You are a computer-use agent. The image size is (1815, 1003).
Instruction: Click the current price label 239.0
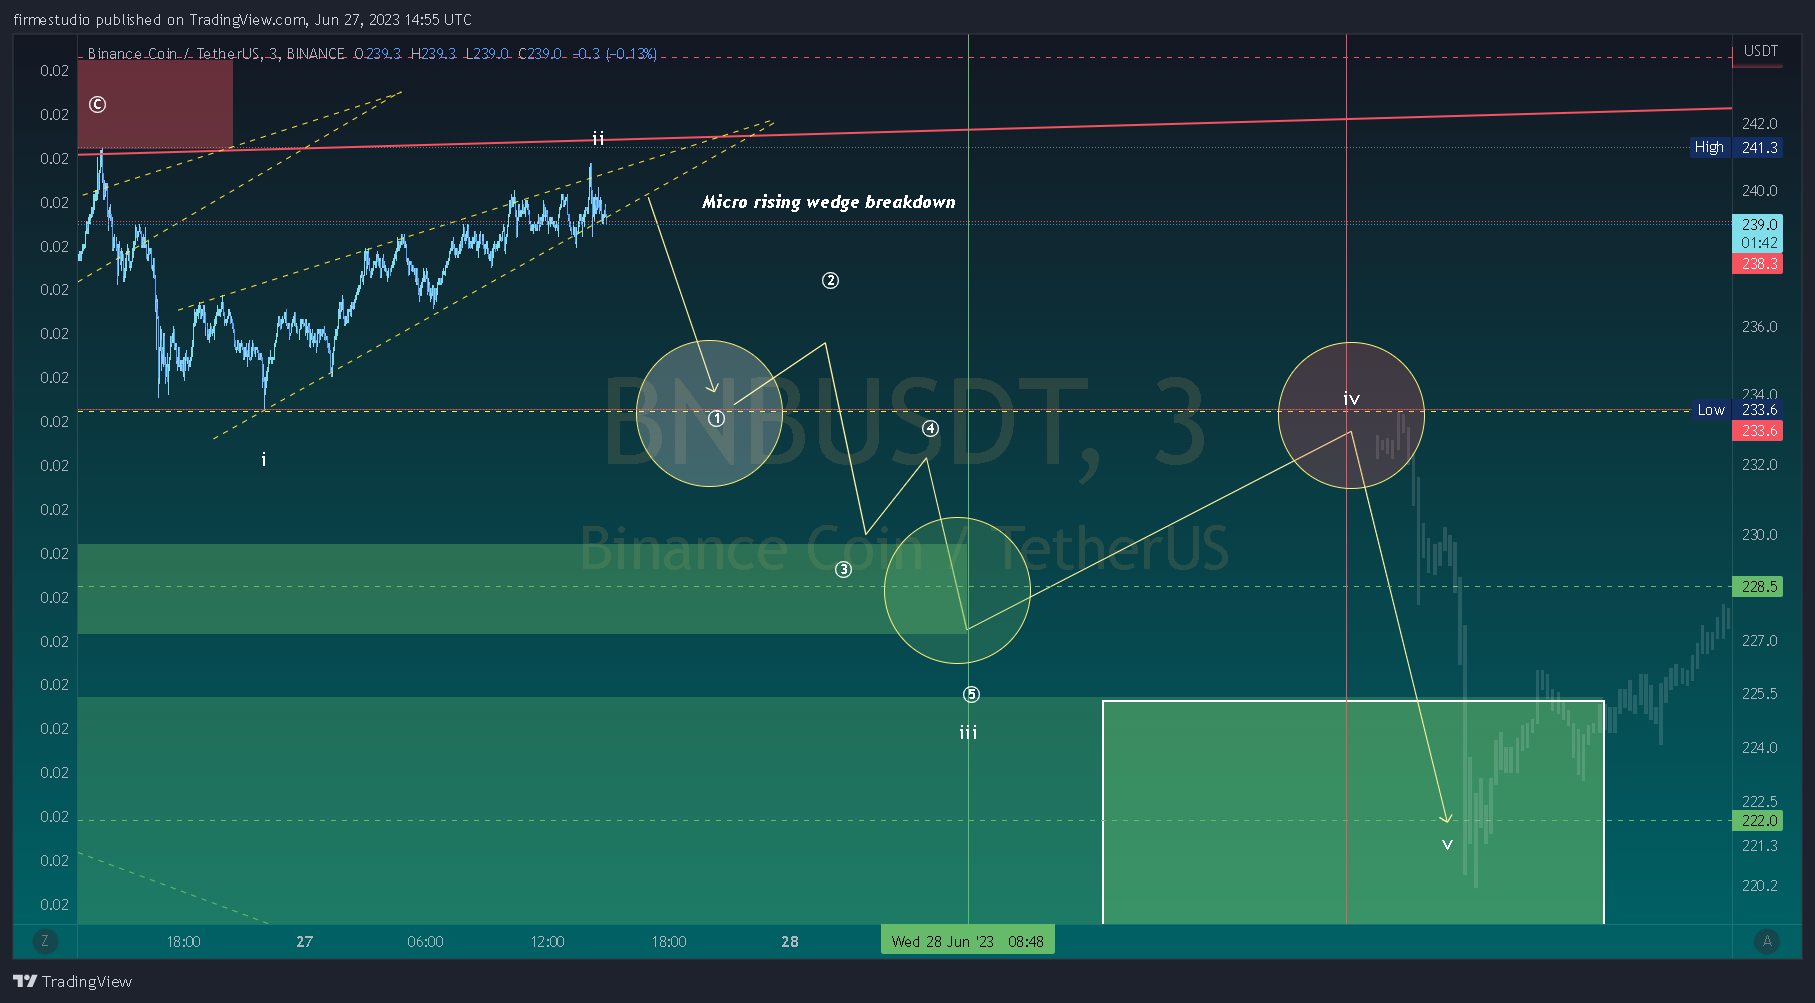(x=1759, y=225)
